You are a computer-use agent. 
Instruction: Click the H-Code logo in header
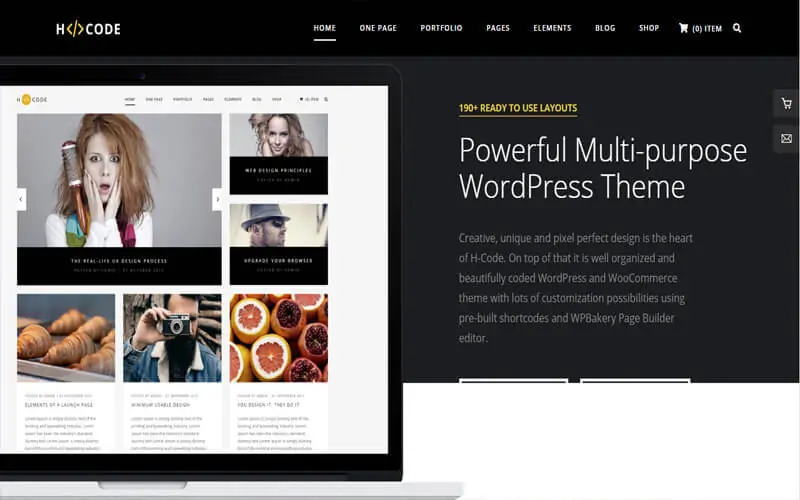click(88, 29)
